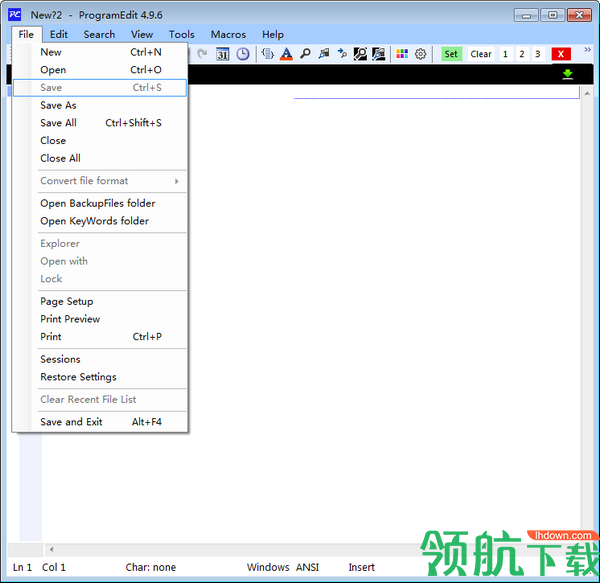The width and height of the screenshot is (600, 583).
Task: Open the Tools menu
Action: (x=182, y=34)
